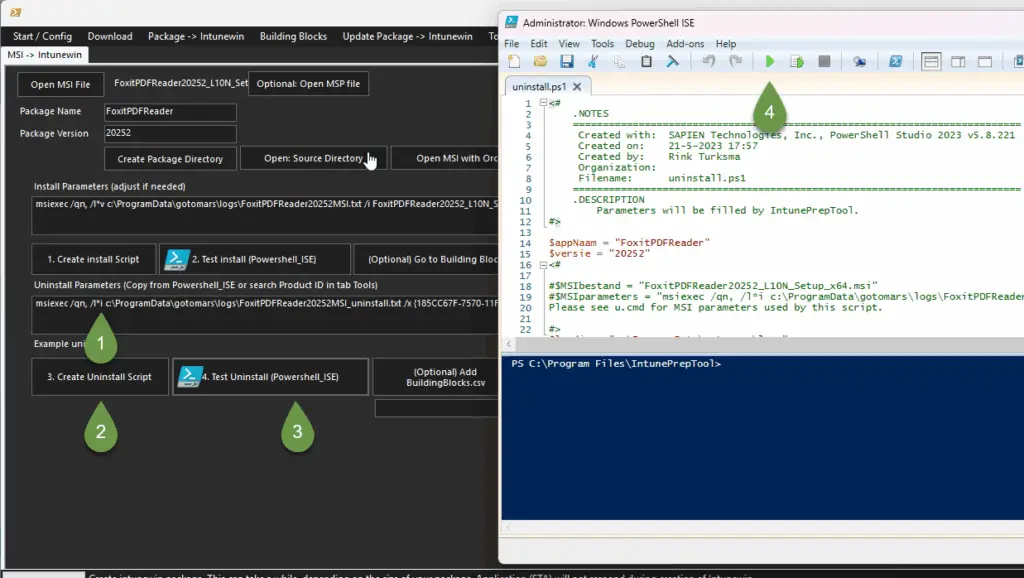Viewport: 1024px width, 578px height.
Task: Open the Add-ons menu
Action: click(x=685, y=44)
